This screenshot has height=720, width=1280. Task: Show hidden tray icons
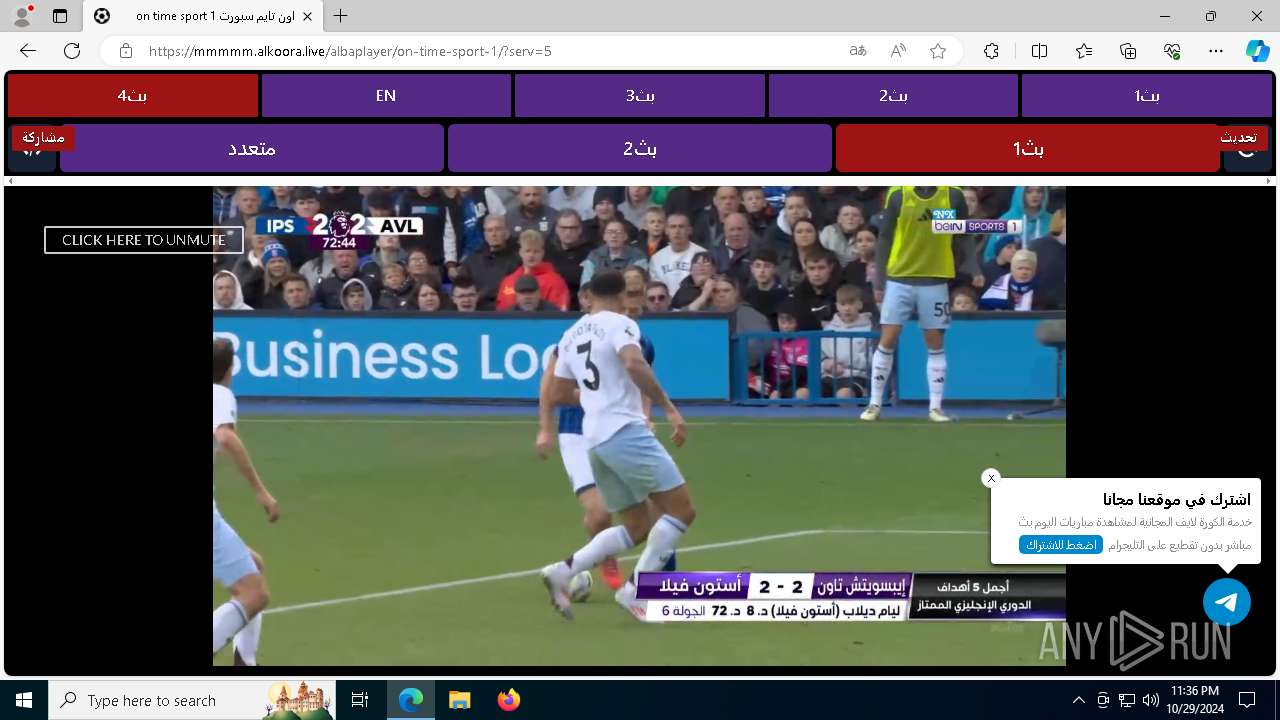1078,700
